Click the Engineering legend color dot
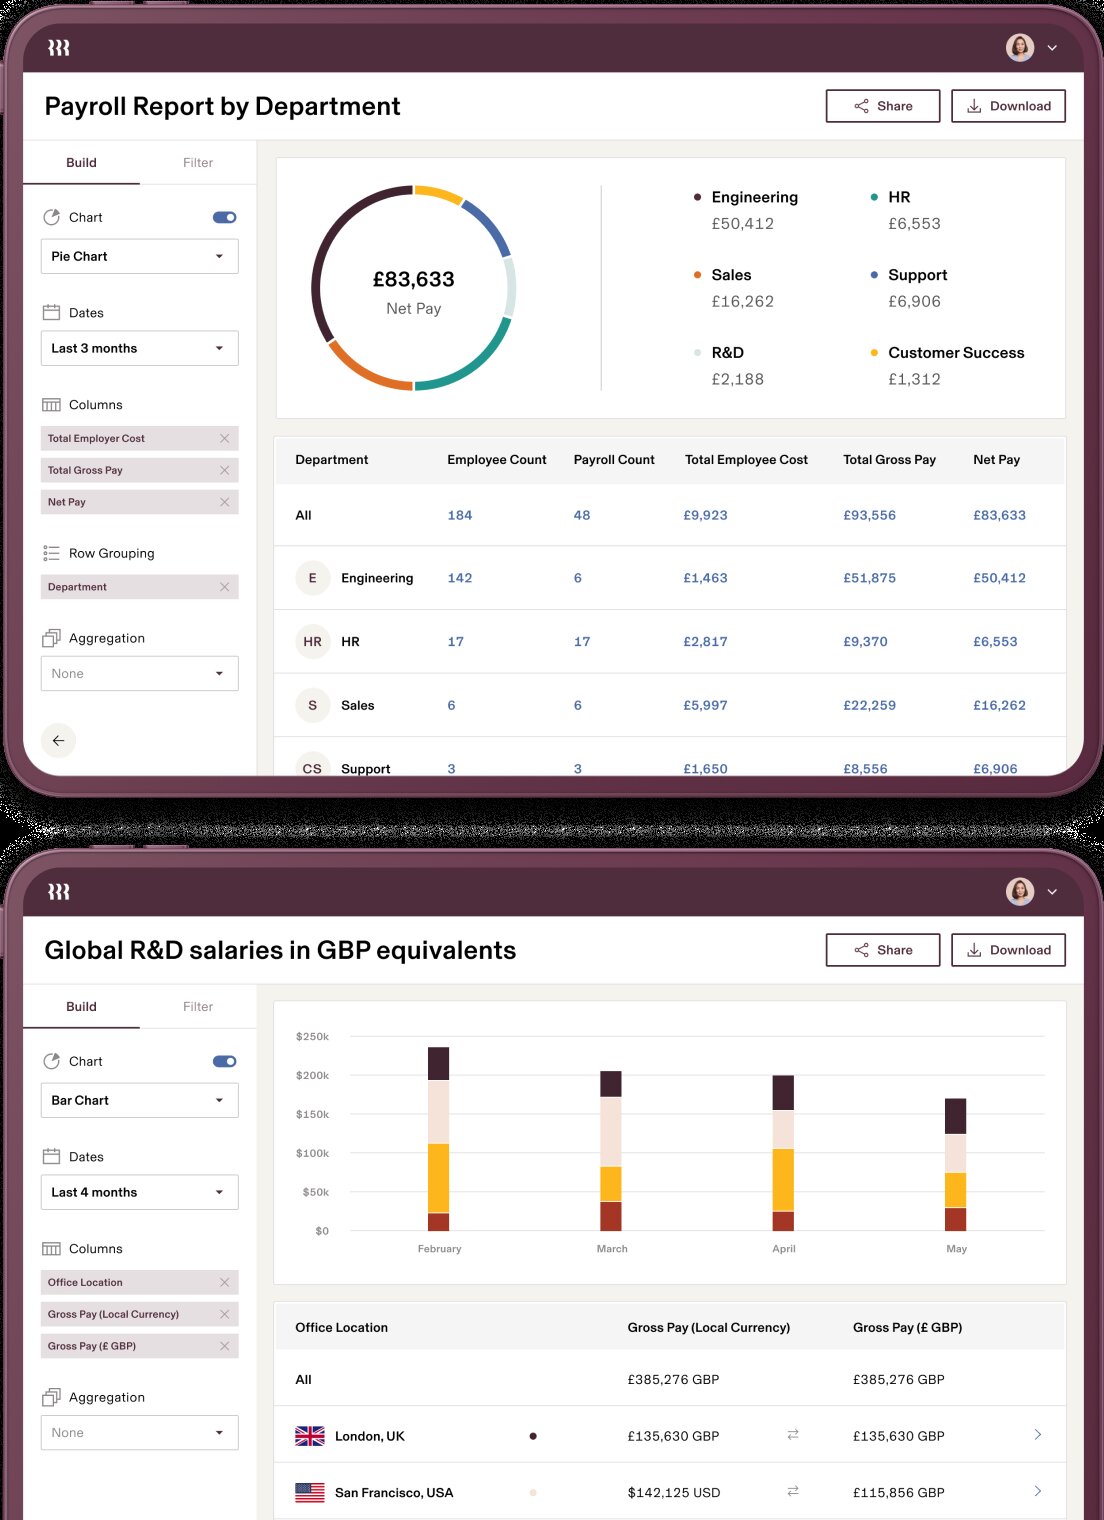Image resolution: width=1104 pixels, height=1520 pixels. tap(697, 197)
